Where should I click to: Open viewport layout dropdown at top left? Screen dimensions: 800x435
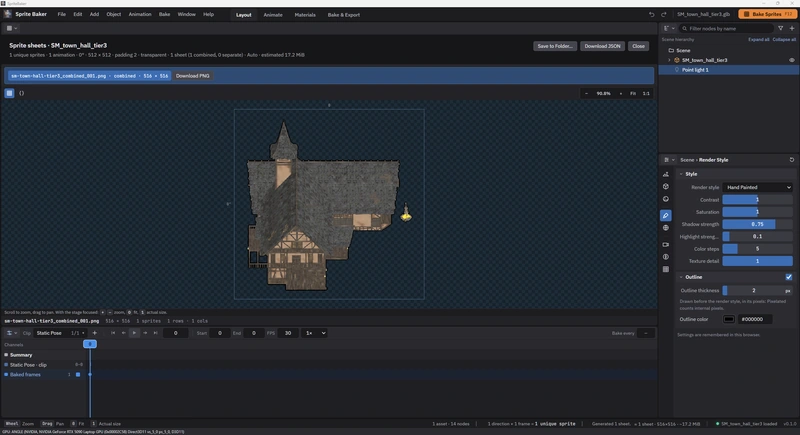tap(12, 28)
